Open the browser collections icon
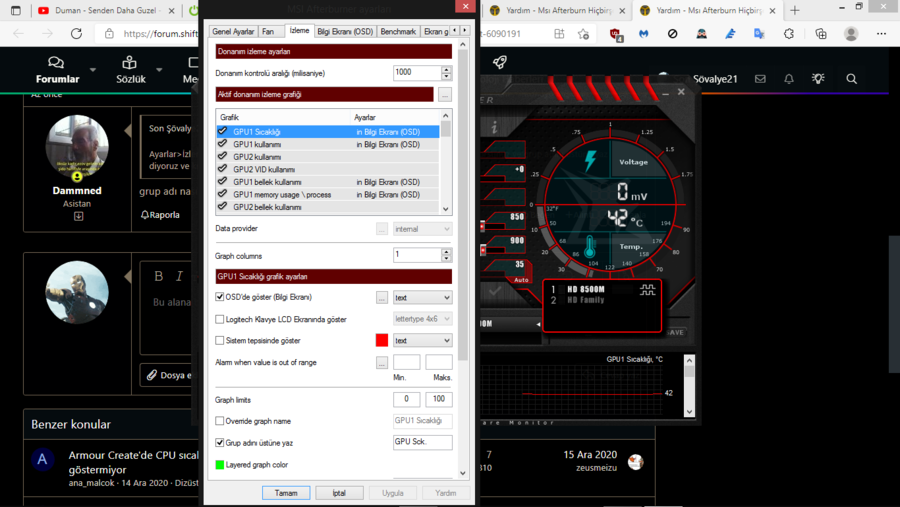 coord(821,34)
